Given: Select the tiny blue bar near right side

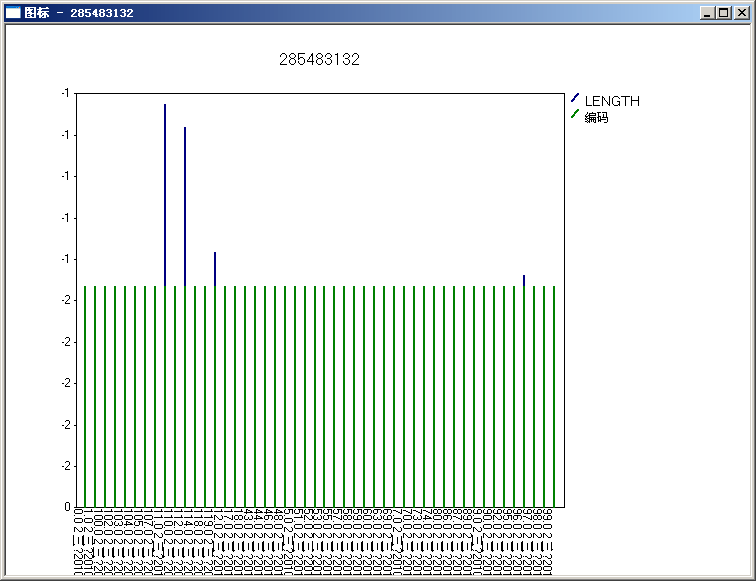Looking at the screenshot, I should pos(524,280).
